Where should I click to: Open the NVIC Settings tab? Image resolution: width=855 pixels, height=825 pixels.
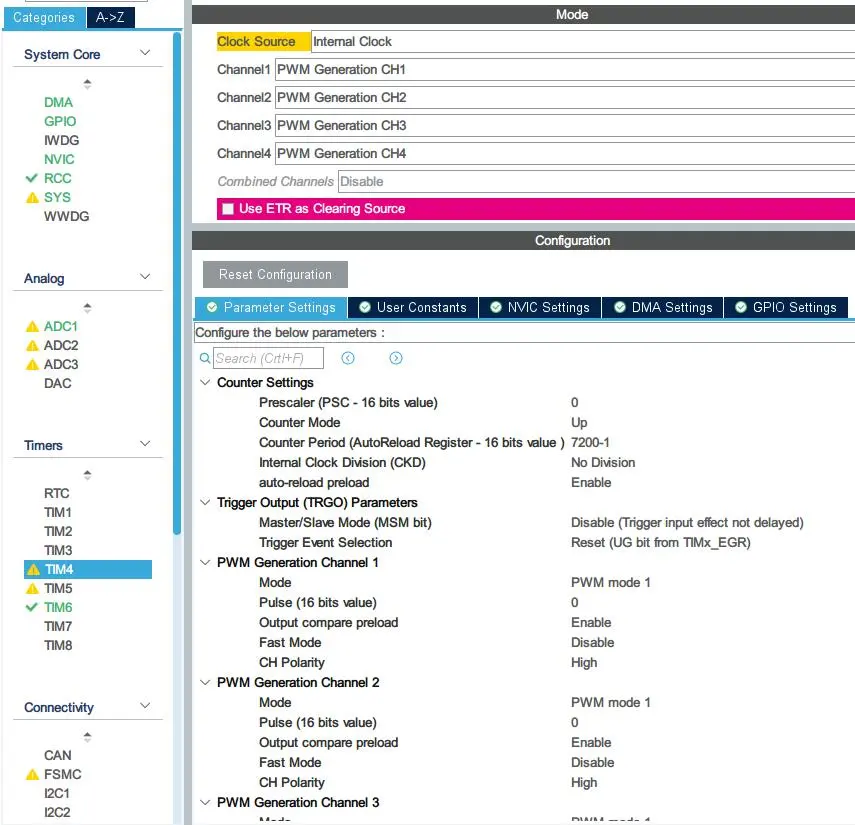(540, 308)
